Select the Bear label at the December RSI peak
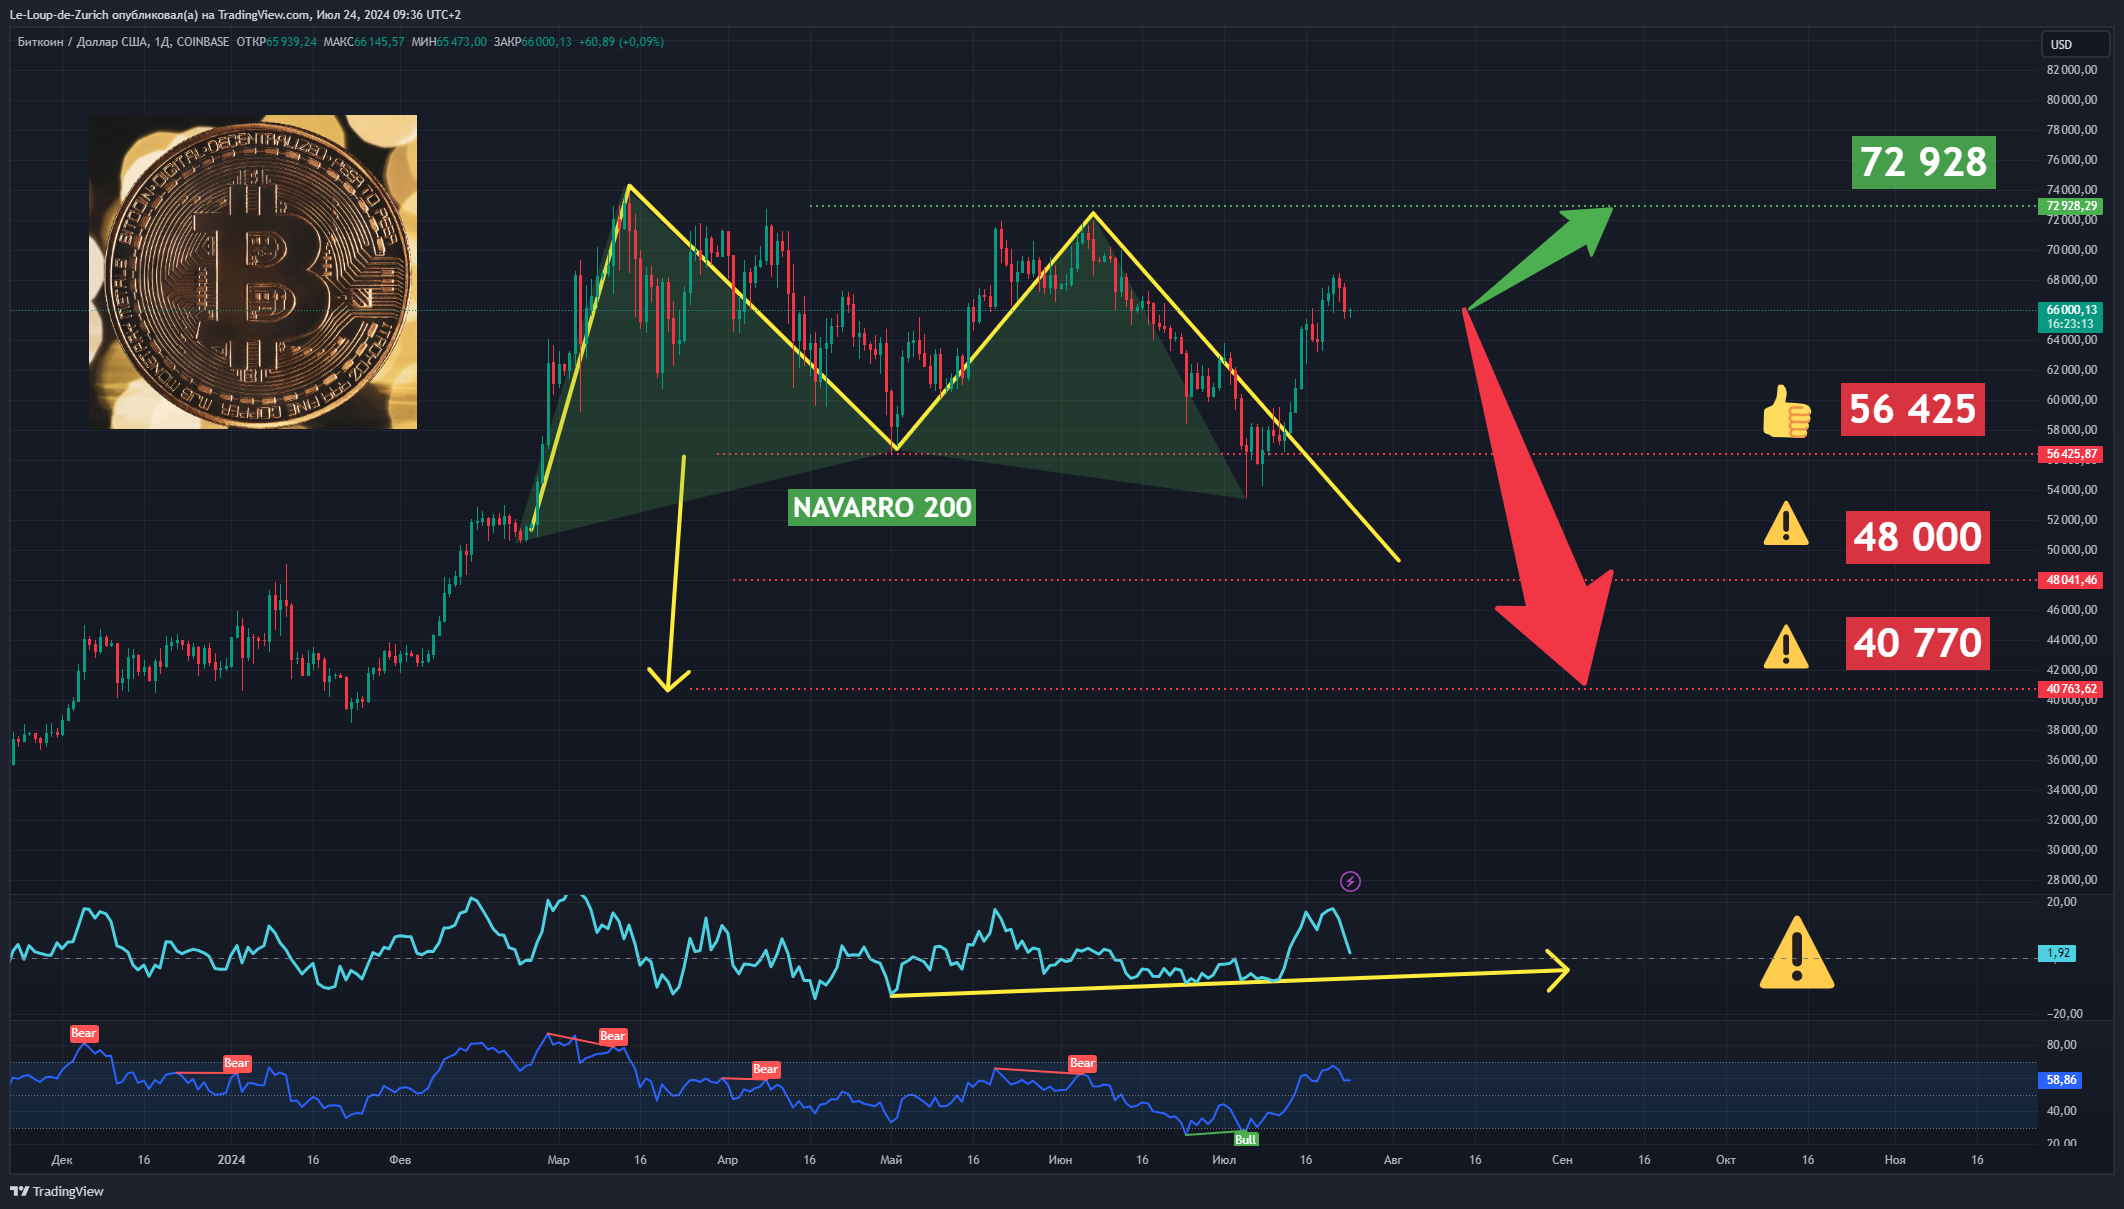This screenshot has width=2124, height=1209. 84,1033
